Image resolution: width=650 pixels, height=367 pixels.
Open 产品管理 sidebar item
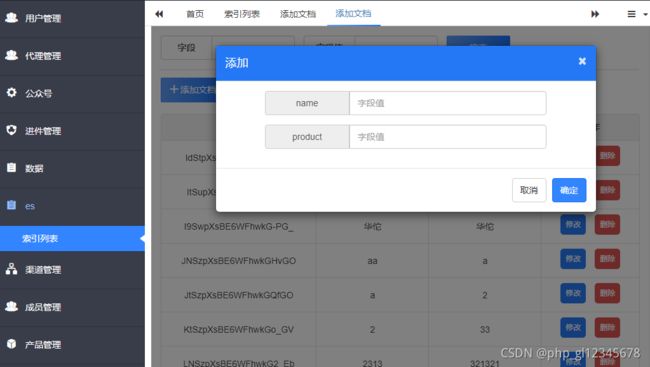coord(72,344)
